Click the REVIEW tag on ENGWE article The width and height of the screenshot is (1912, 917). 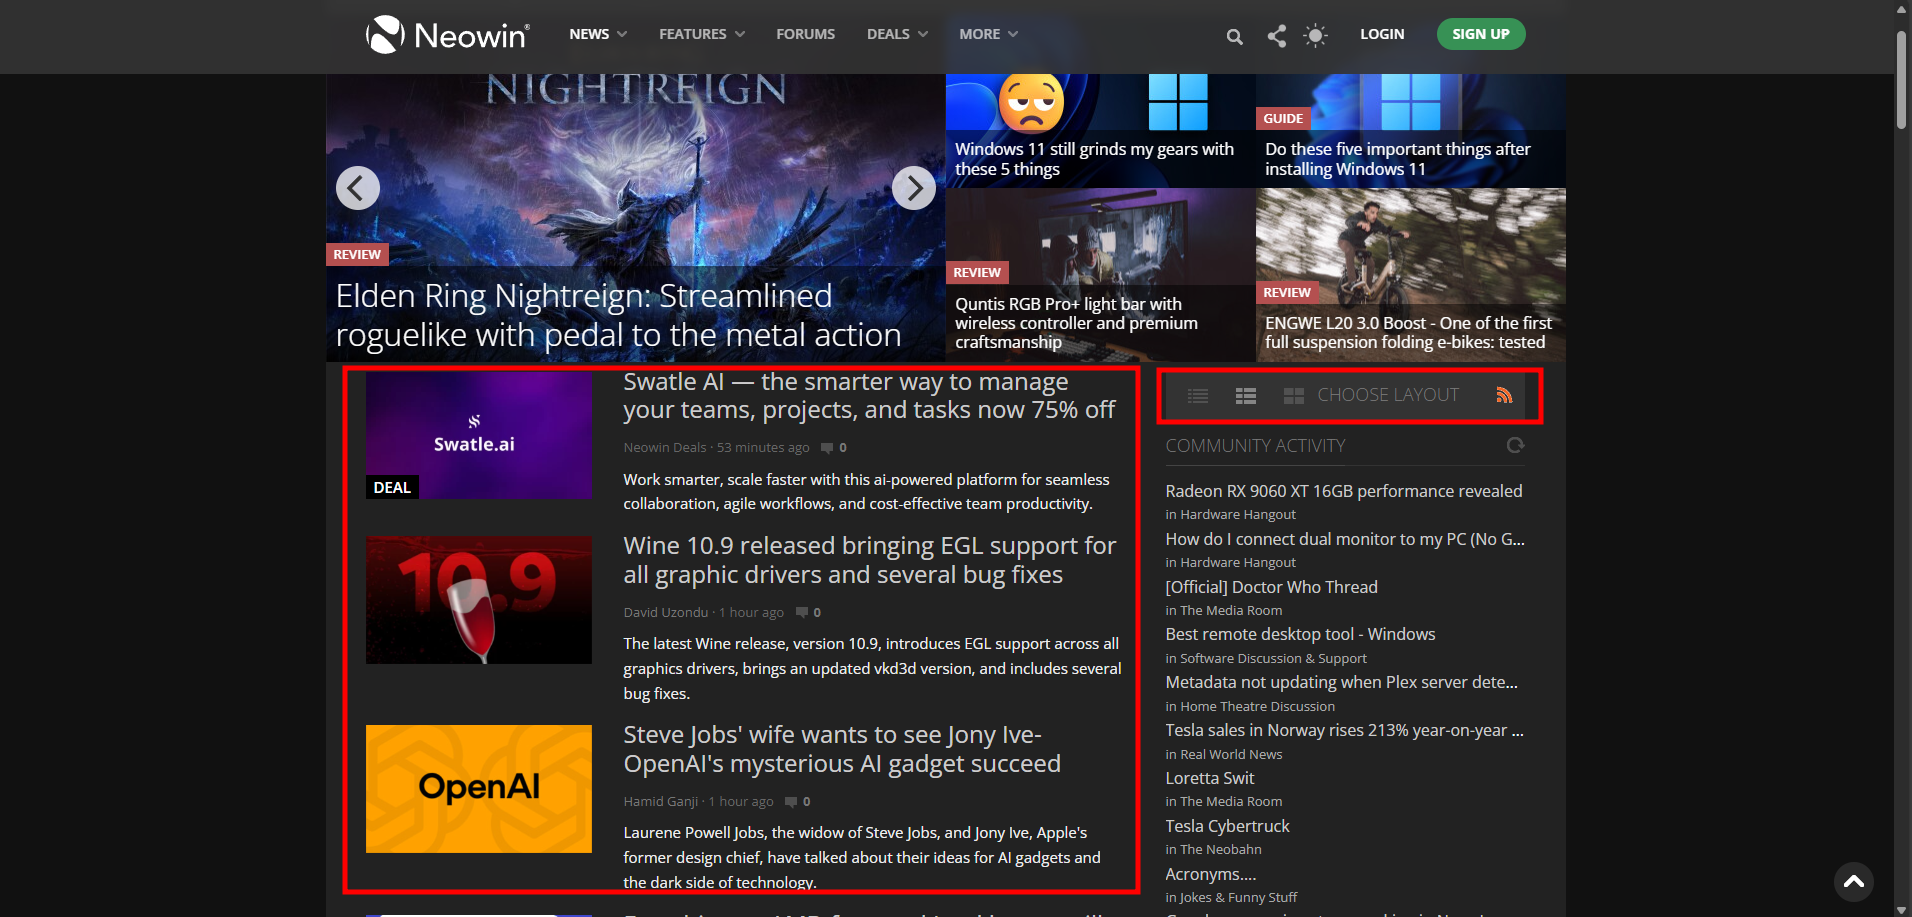[1287, 293]
